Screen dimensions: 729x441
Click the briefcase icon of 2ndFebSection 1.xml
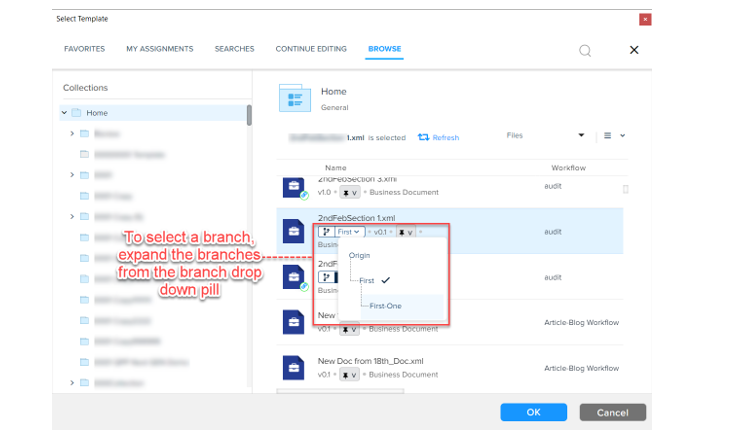[x=293, y=231]
